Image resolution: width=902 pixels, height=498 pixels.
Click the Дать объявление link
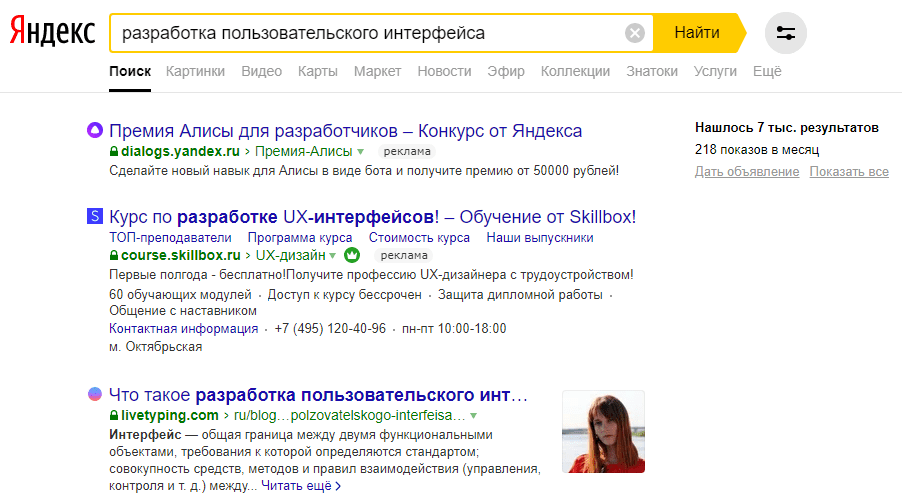[747, 171]
